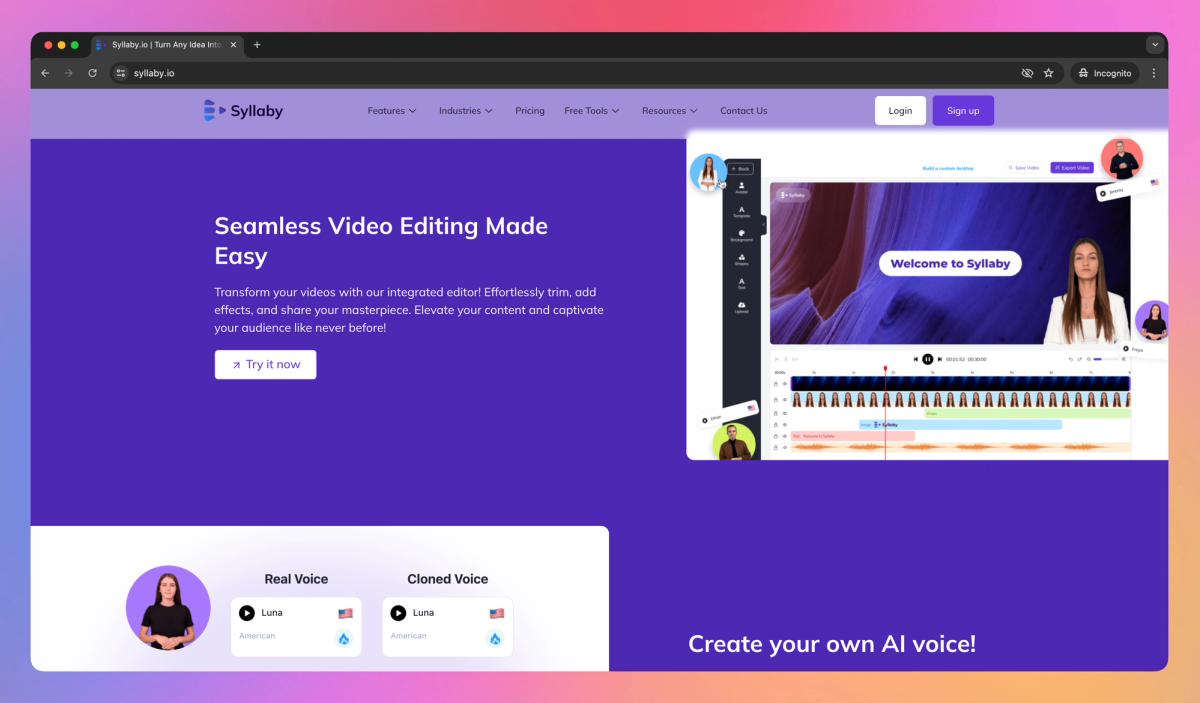Screen dimensions: 1200x703
Task: Expand the Industries dropdown menu
Action: [x=466, y=111]
